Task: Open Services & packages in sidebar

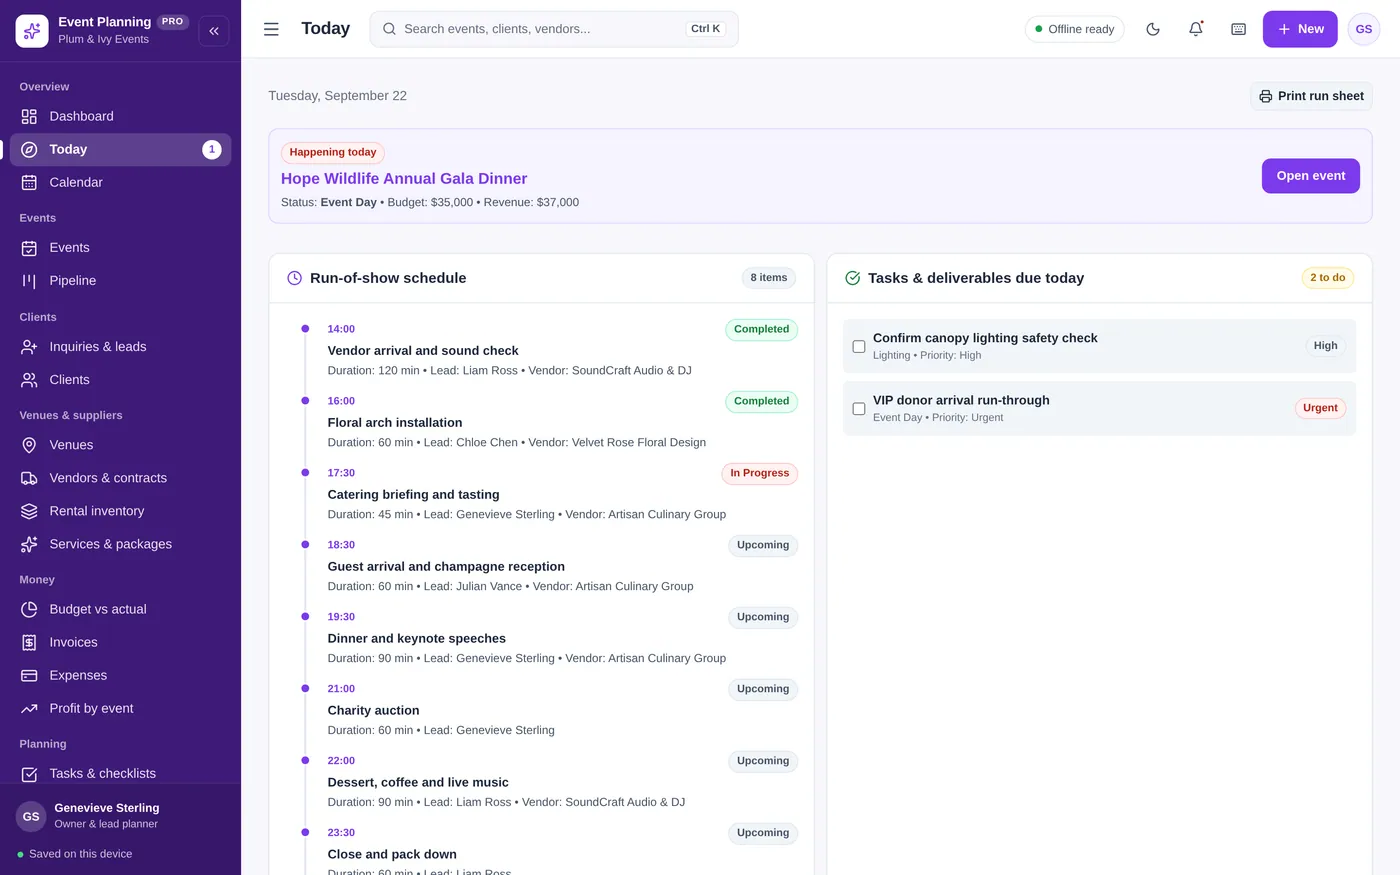Action: tap(121, 544)
